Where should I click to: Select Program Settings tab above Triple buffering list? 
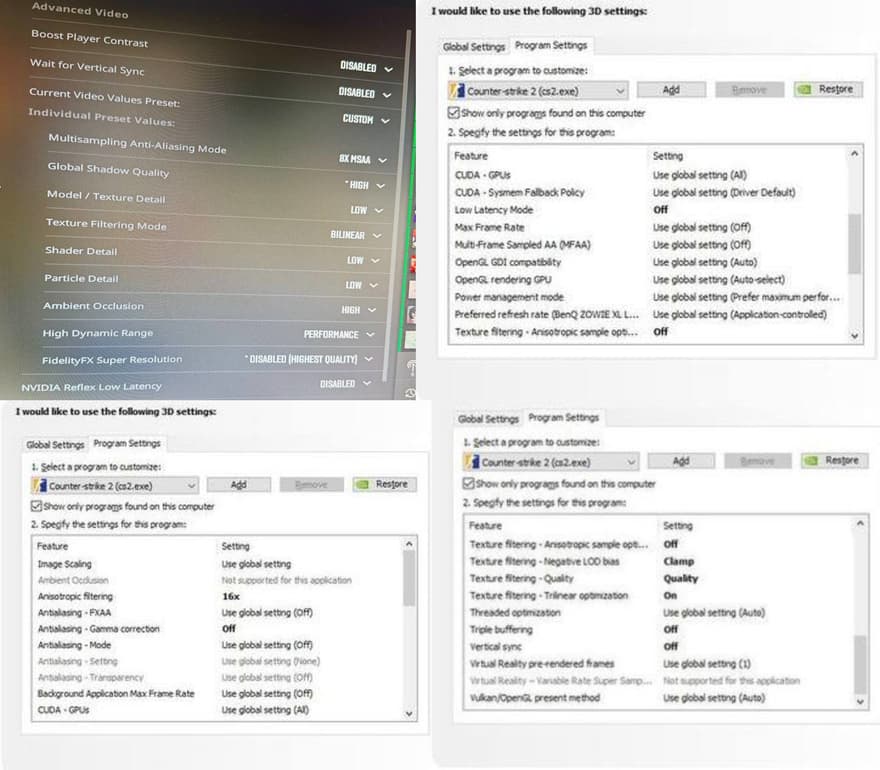(564, 418)
